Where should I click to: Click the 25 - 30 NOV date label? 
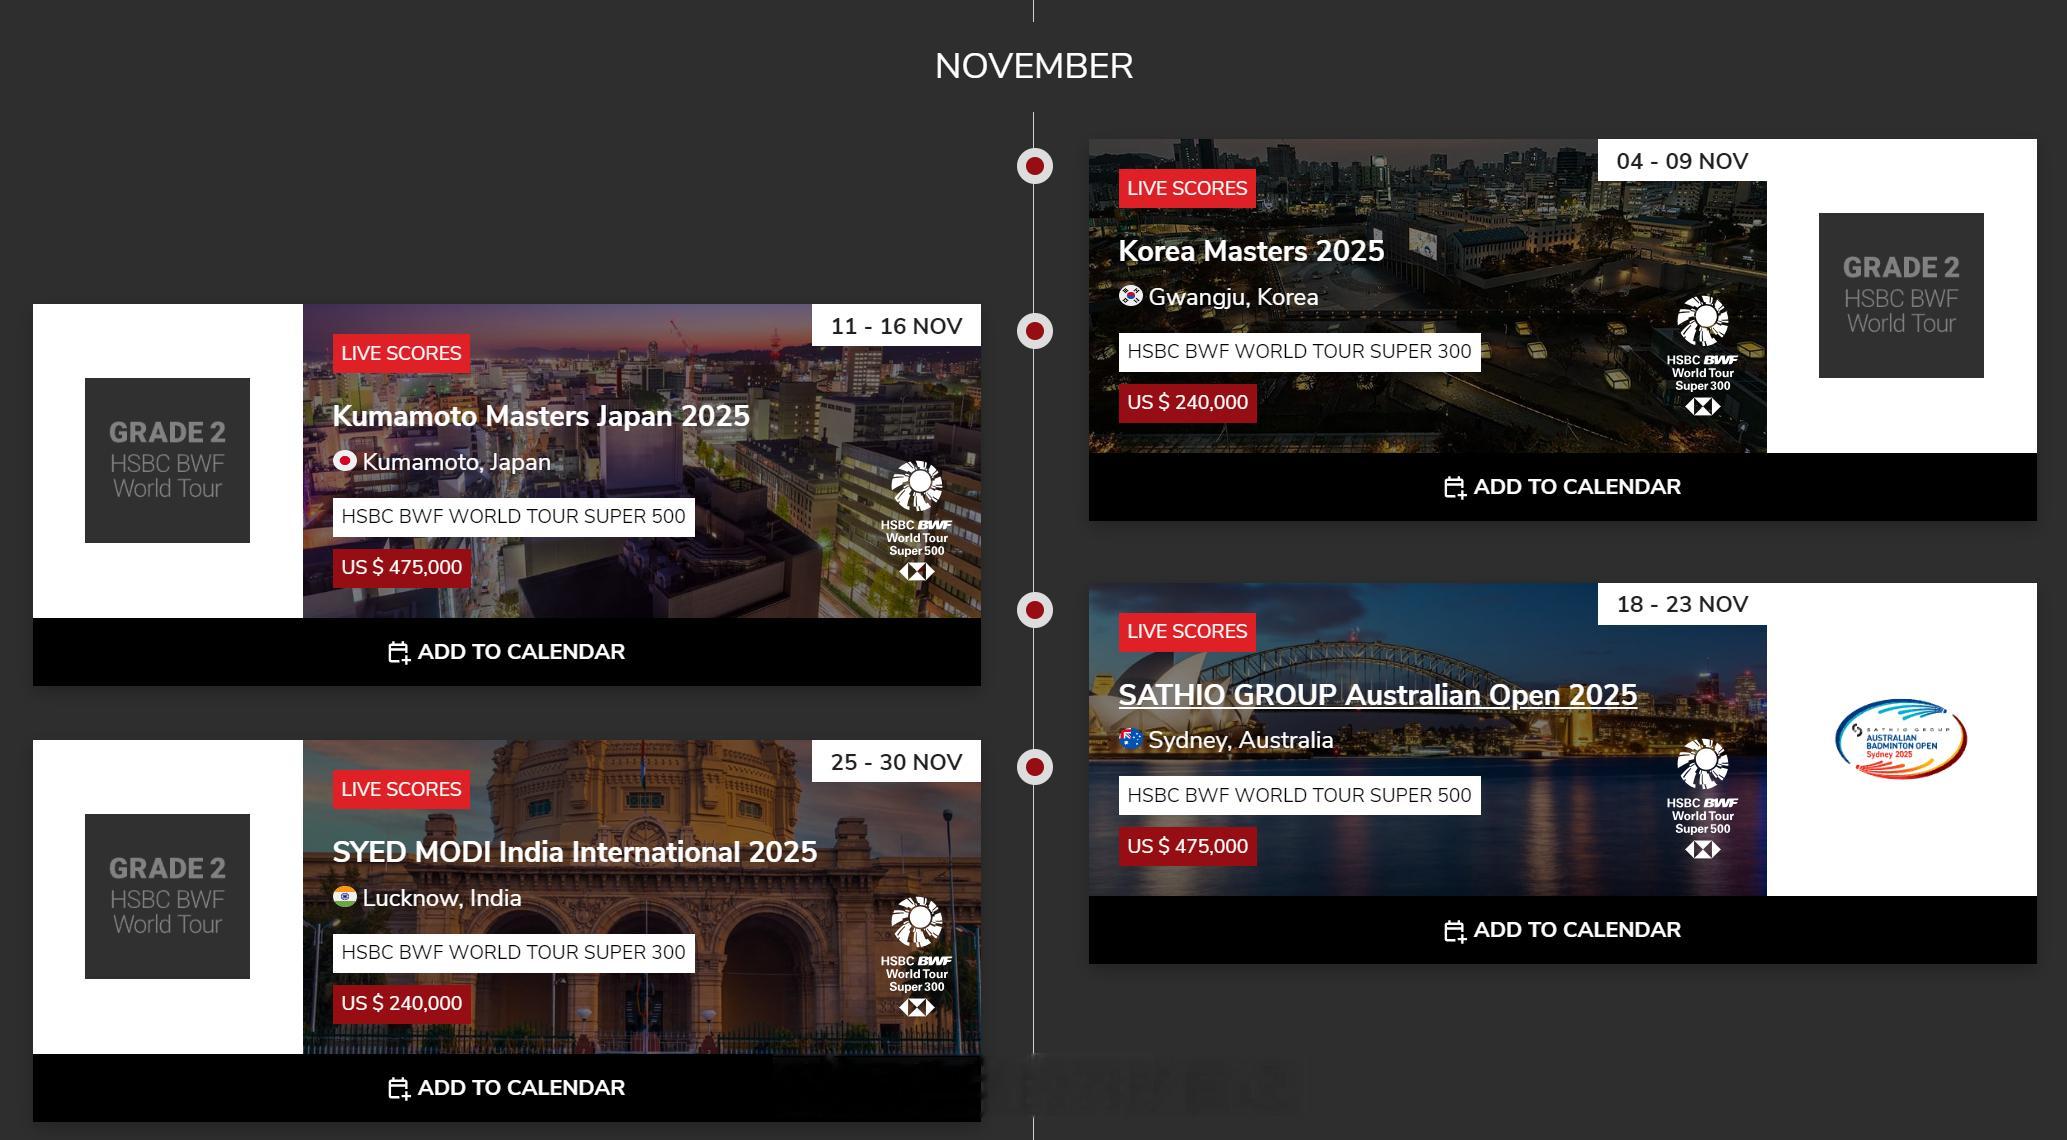coord(896,762)
